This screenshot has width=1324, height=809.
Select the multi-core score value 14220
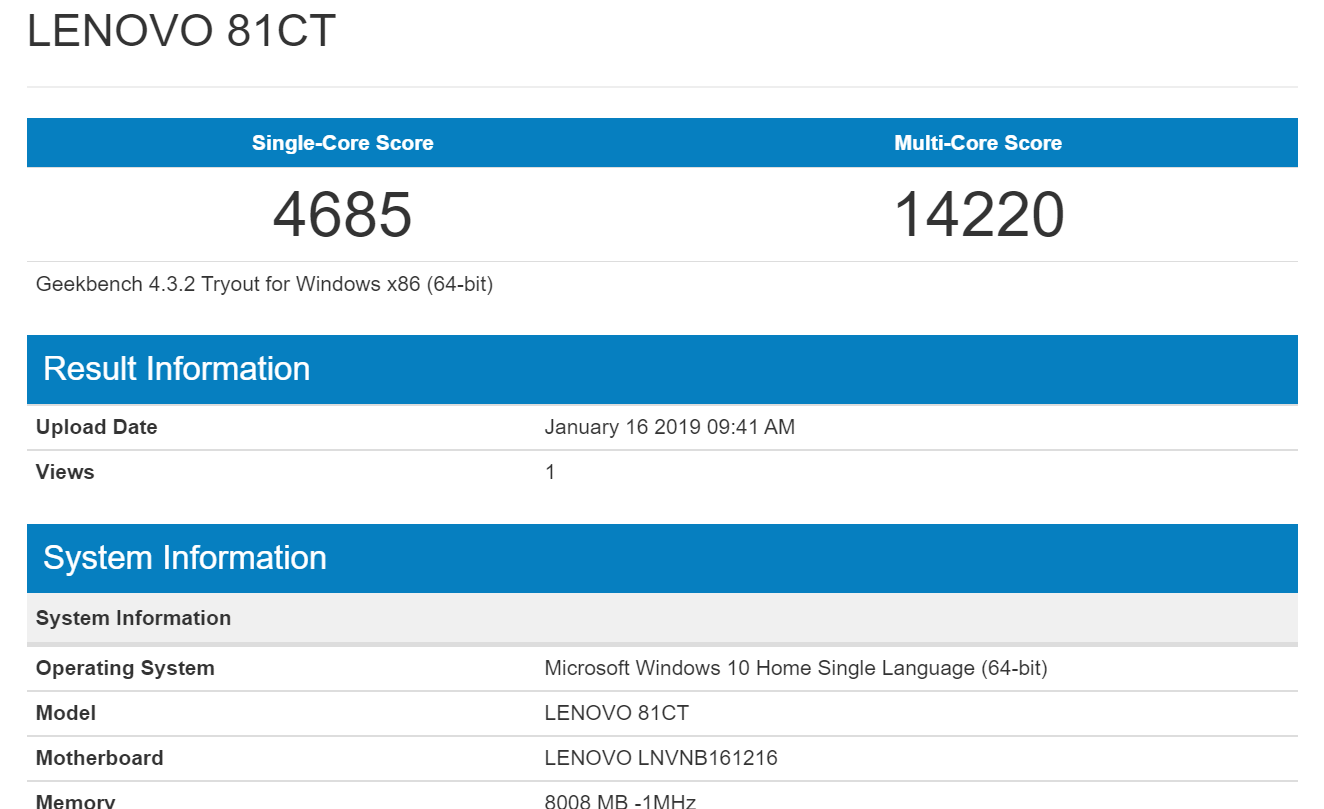coord(977,214)
